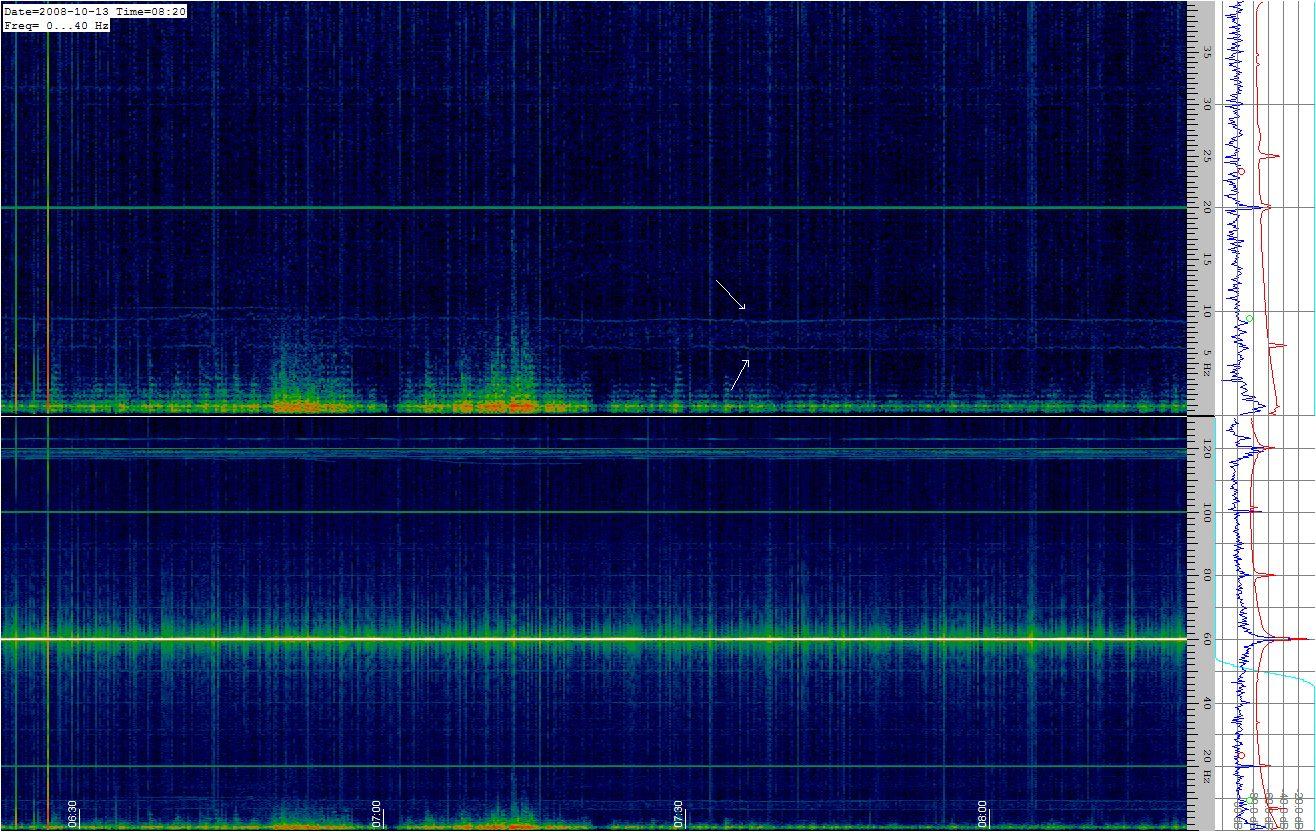Click the 25 tick on upper frequency scale
This screenshot has width=1316, height=832.
point(1207,156)
